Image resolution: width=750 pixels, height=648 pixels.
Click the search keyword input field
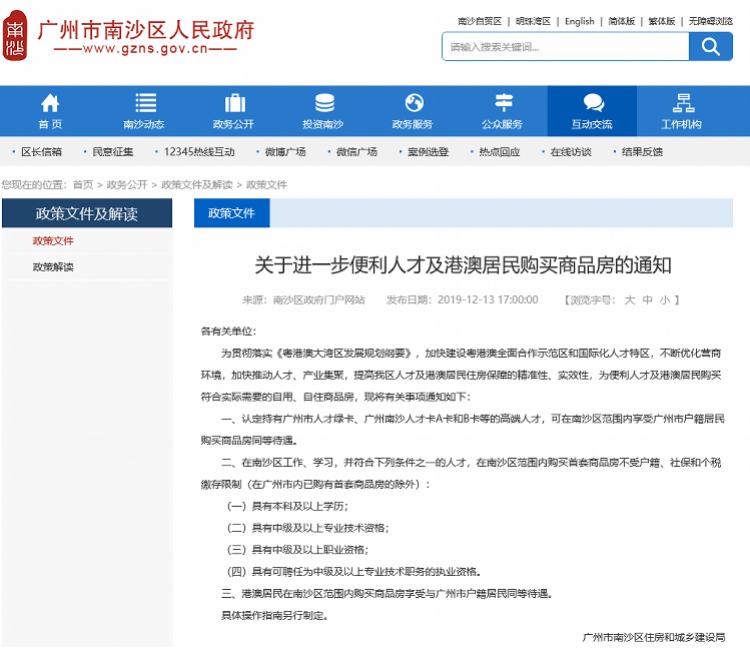point(565,46)
